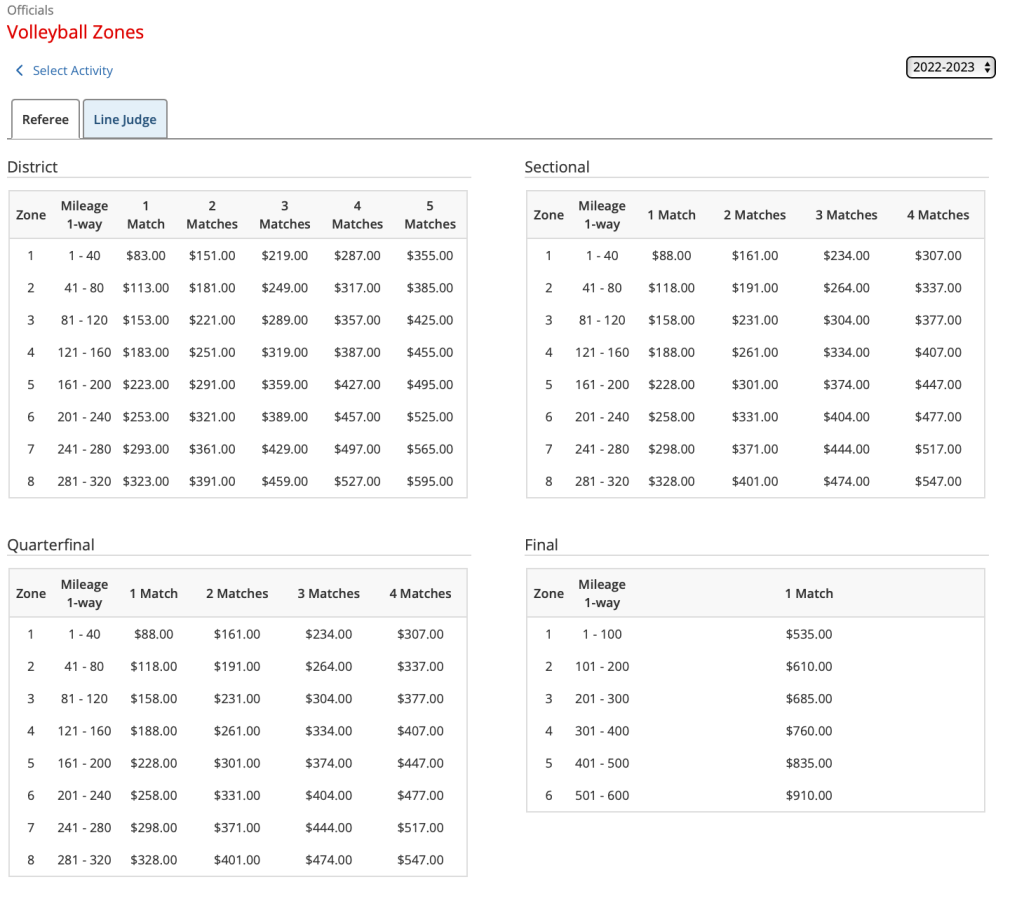
Task: Click $910.00 in the Final table
Action: coord(809,796)
